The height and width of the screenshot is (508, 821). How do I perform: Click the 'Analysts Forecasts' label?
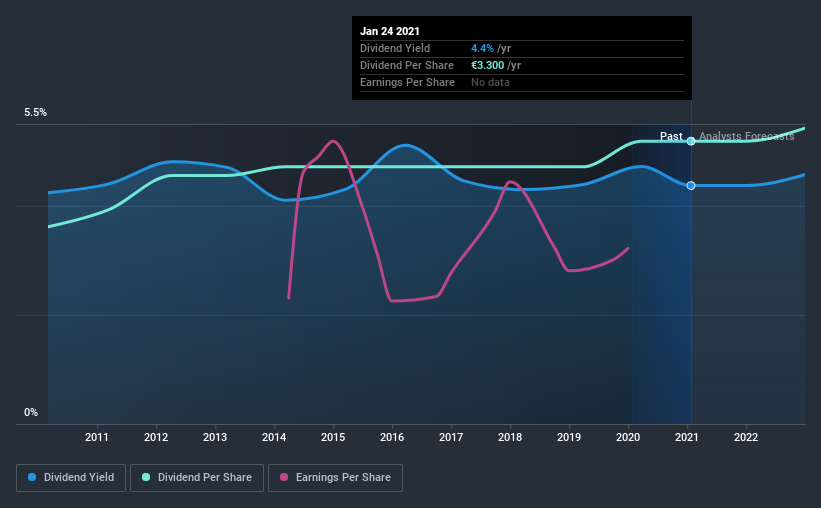[x=747, y=136]
